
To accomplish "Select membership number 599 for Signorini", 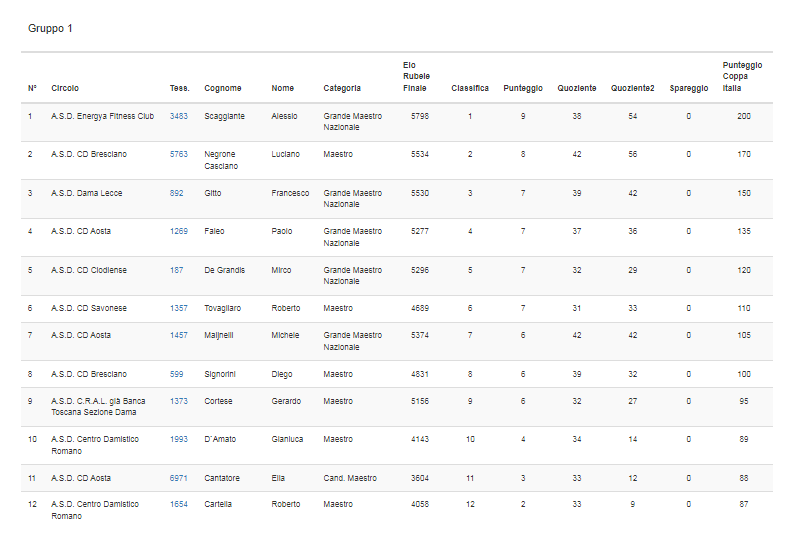I will click(176, 374).
